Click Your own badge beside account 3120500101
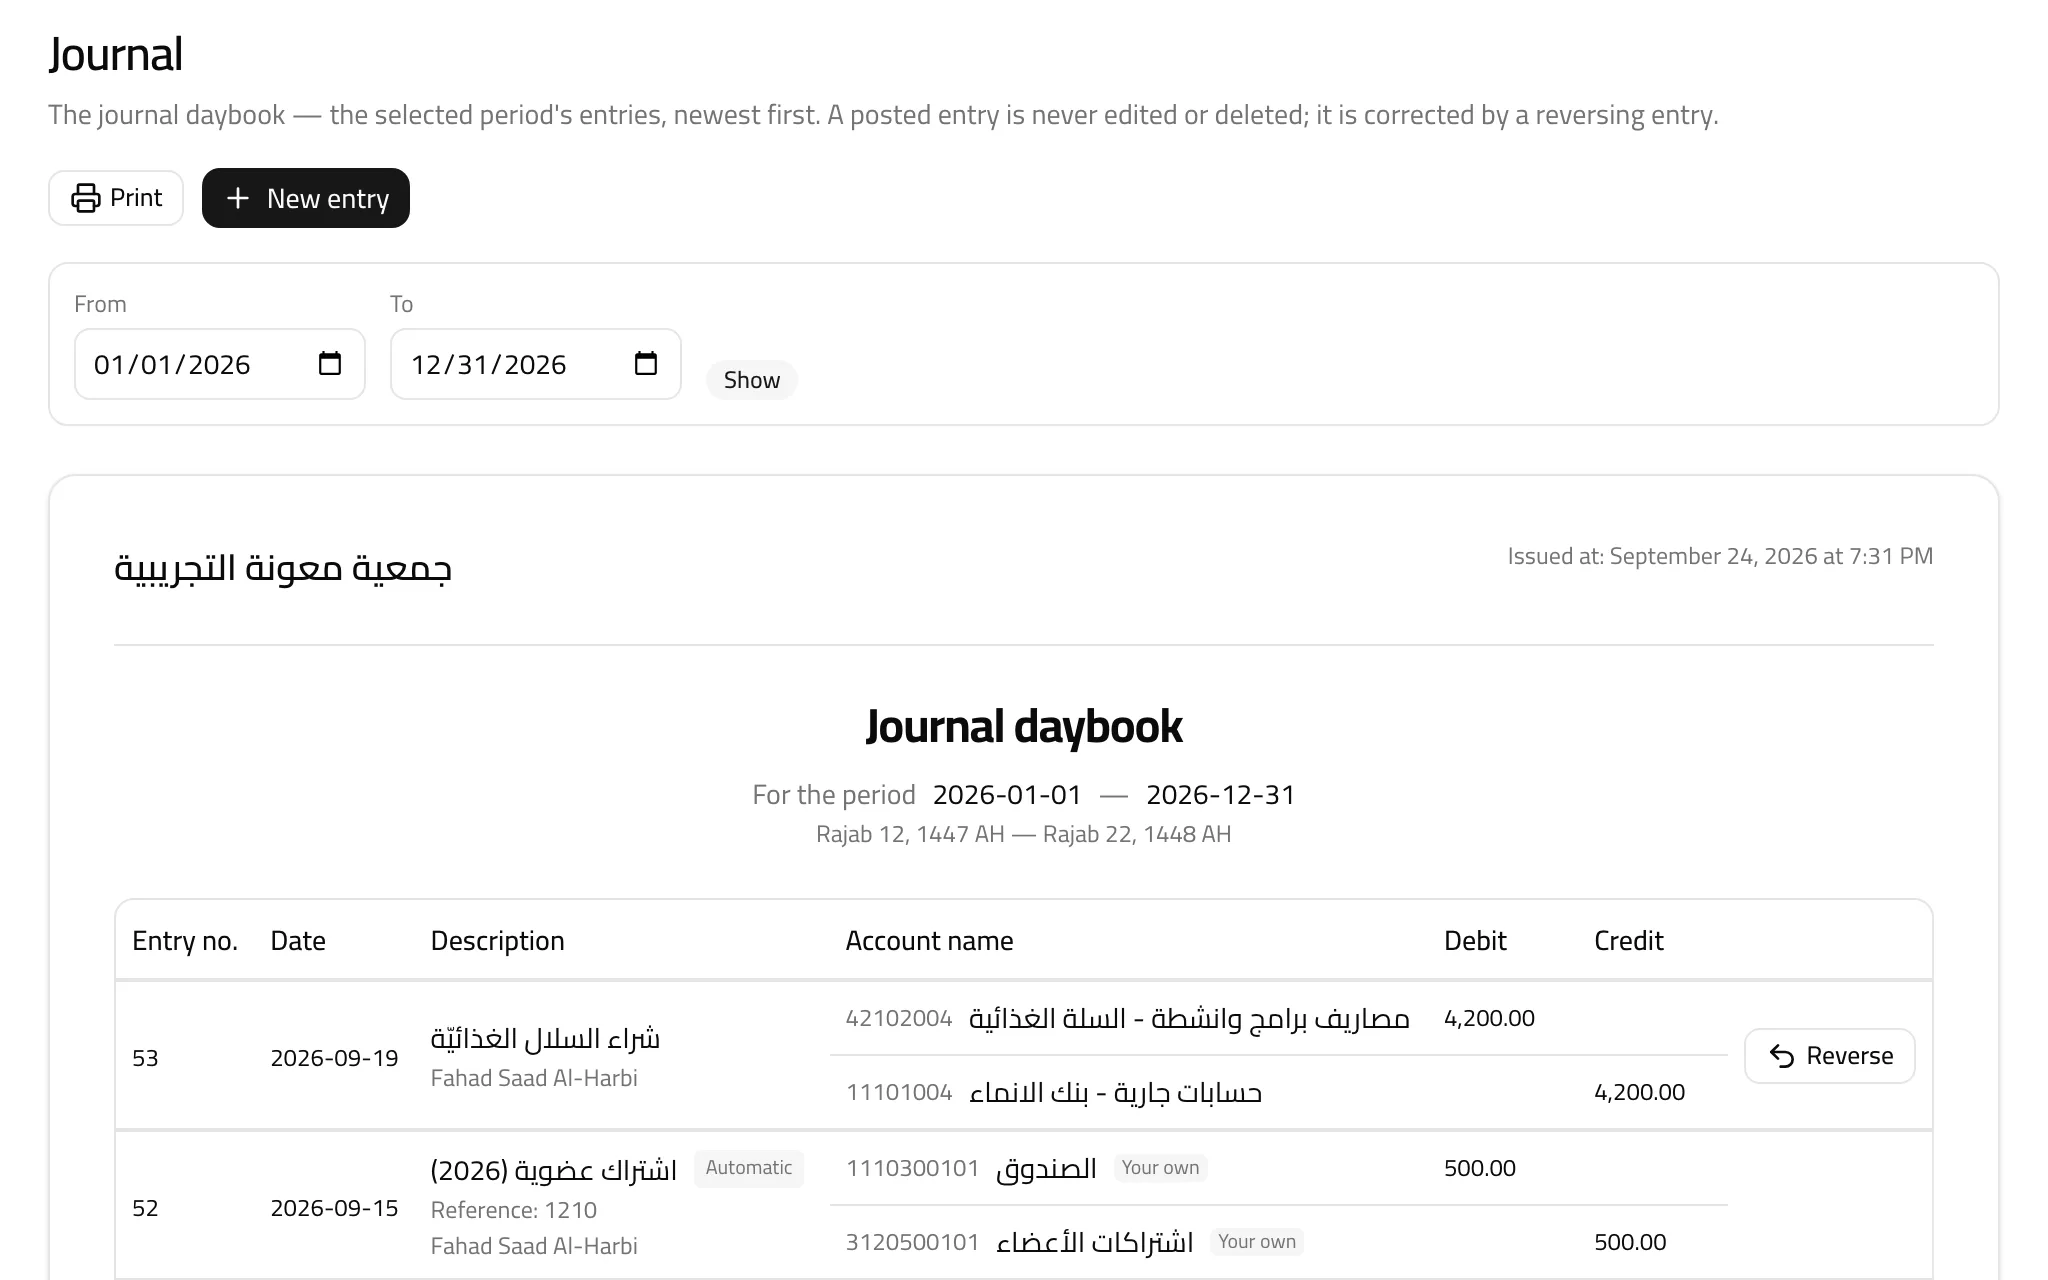This screenshot has height=1280, width=2048. 1257,1242
